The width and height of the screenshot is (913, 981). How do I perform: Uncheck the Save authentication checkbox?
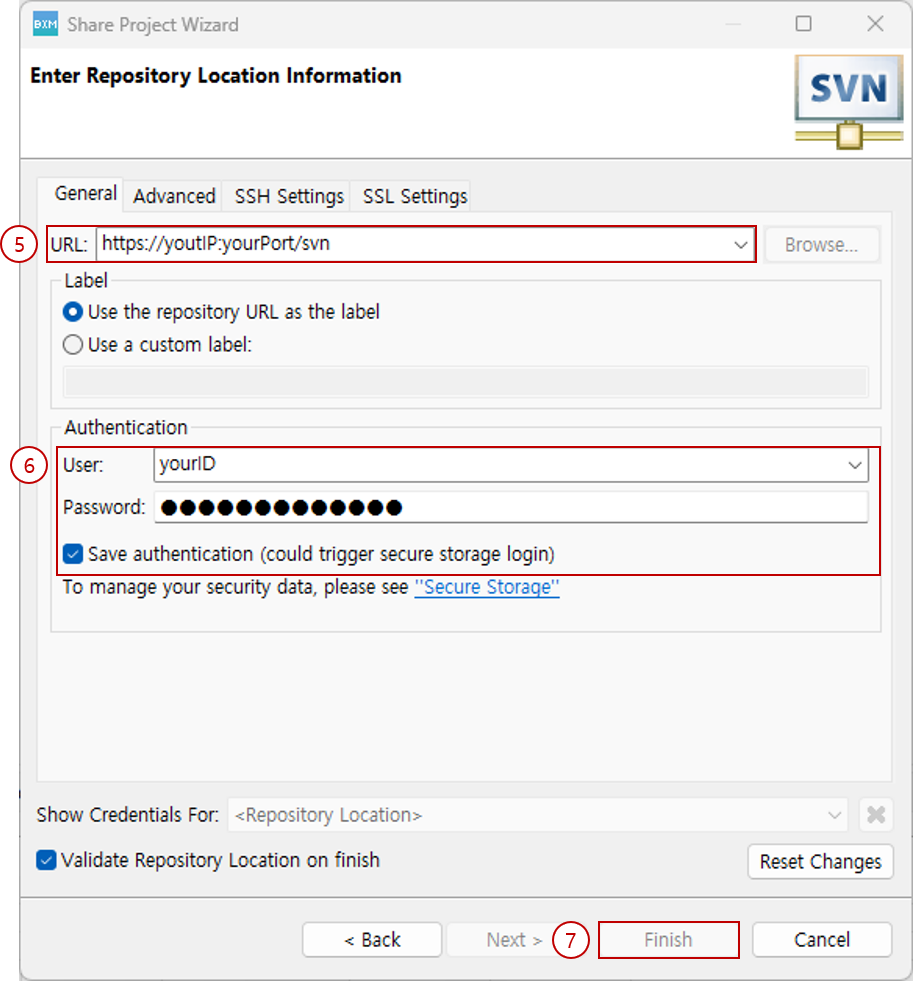coord(73,553)
